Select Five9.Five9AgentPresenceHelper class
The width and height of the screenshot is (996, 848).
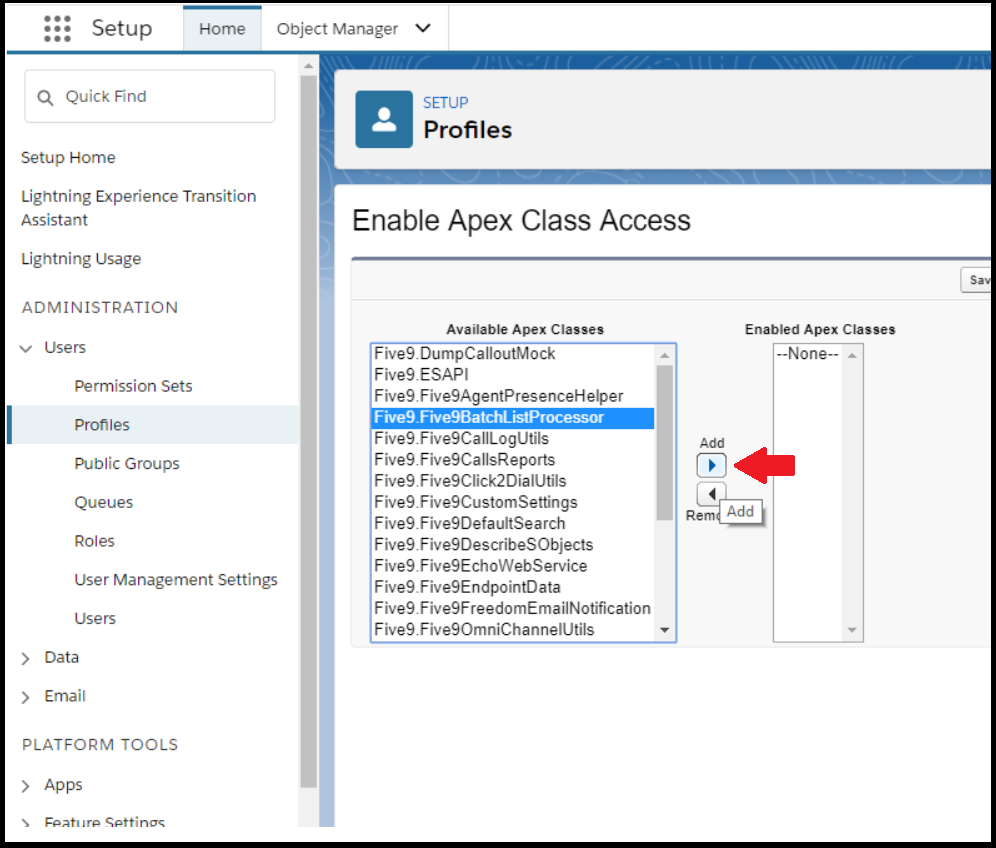coord(513,396)
